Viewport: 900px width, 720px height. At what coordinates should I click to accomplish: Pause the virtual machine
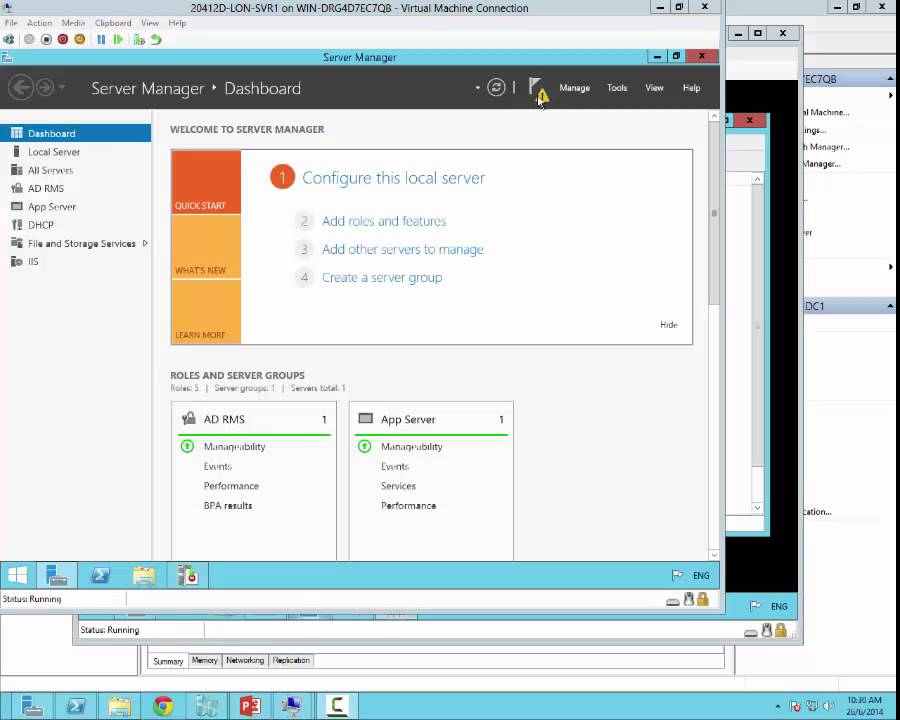(x=101, y=40)
